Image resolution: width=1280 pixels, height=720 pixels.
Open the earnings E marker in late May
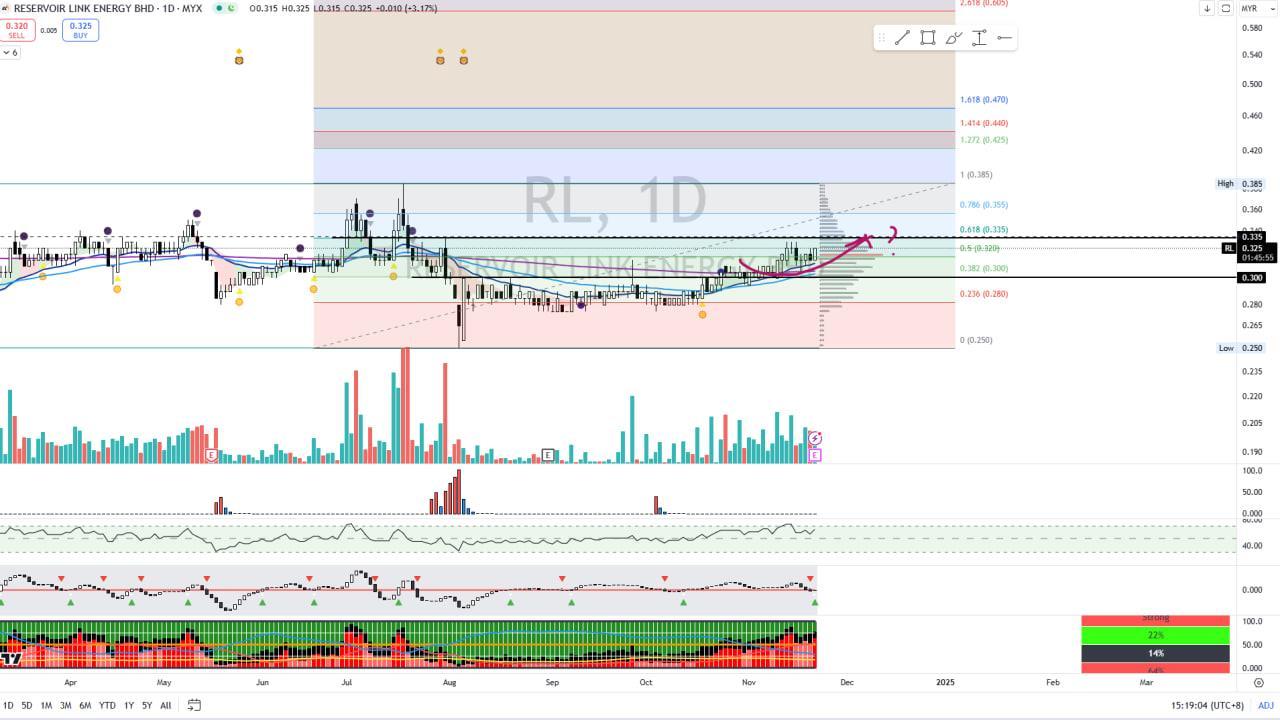211,455
